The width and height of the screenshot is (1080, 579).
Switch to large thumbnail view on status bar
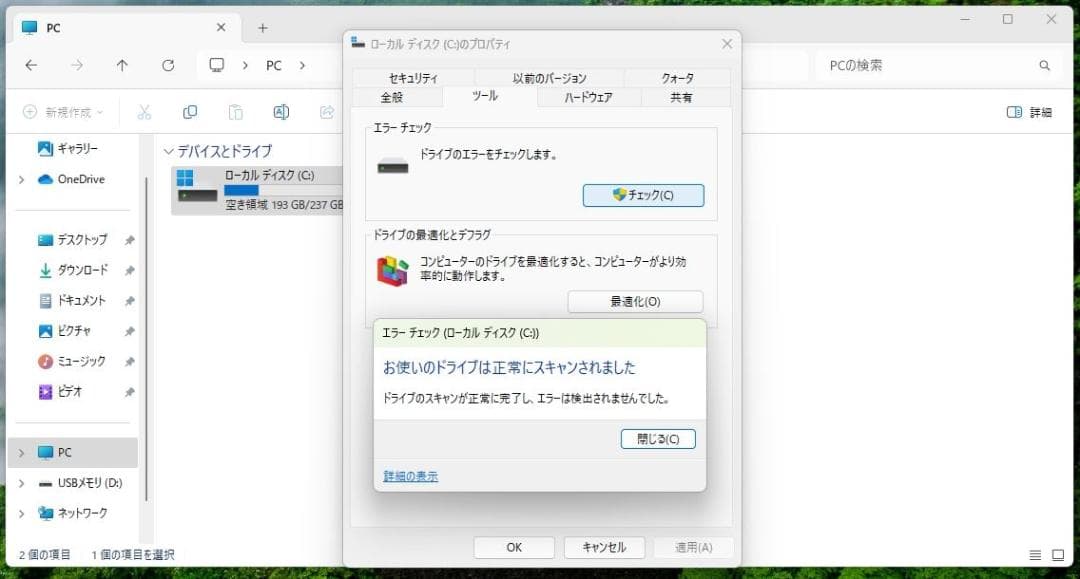click(x=1057, y=554)
